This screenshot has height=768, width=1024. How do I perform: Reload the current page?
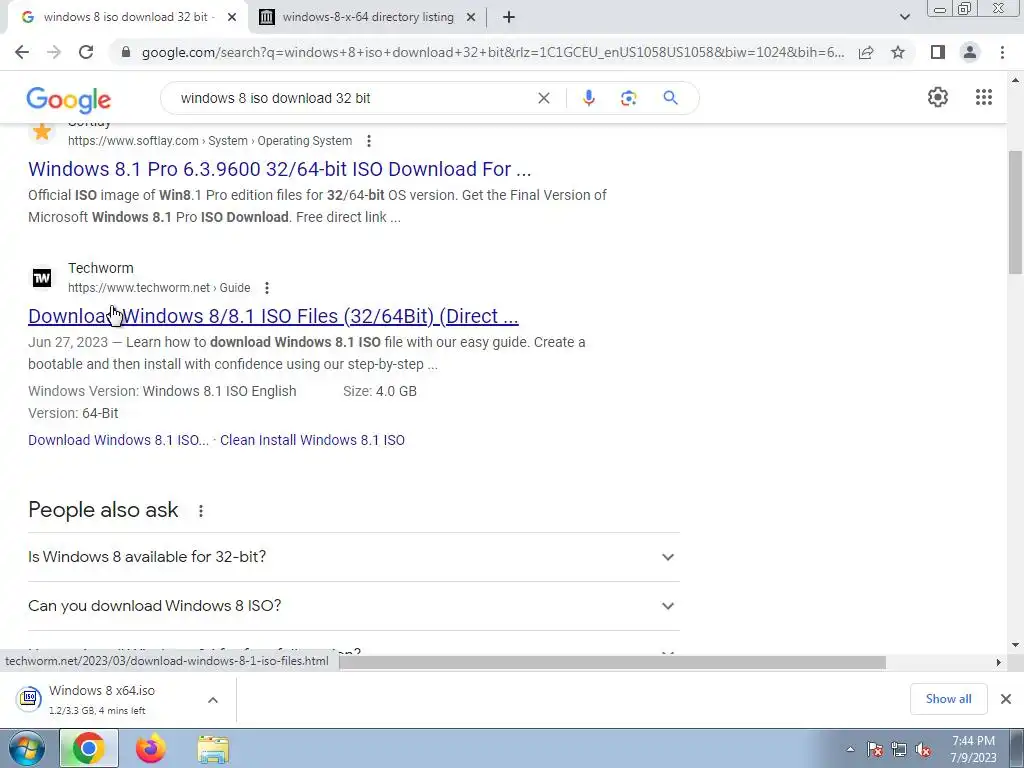pos(86,52)
